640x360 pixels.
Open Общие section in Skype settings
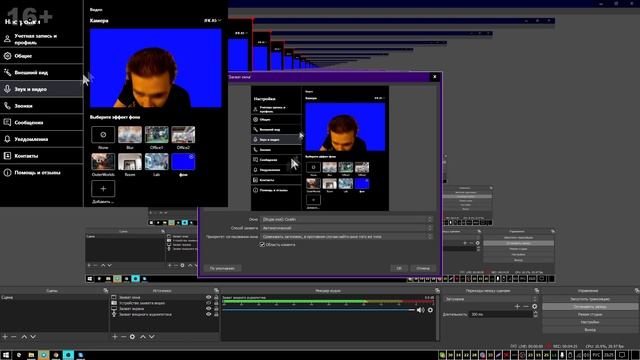(x=42, y=56)
